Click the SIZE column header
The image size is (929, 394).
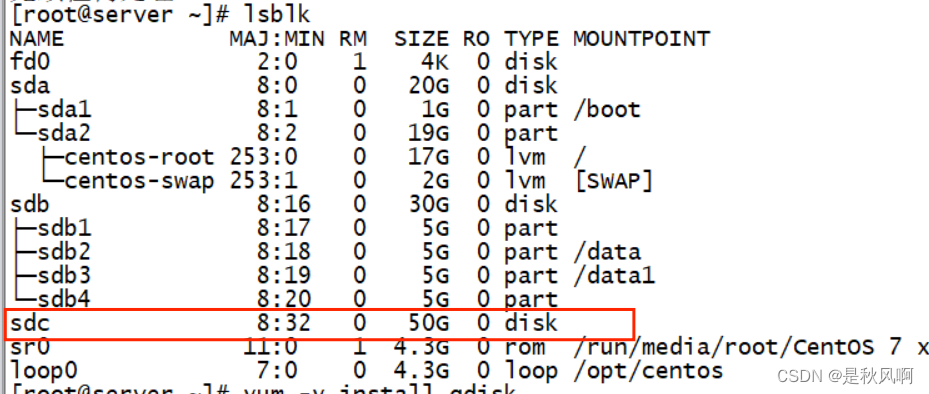[421, 39]
